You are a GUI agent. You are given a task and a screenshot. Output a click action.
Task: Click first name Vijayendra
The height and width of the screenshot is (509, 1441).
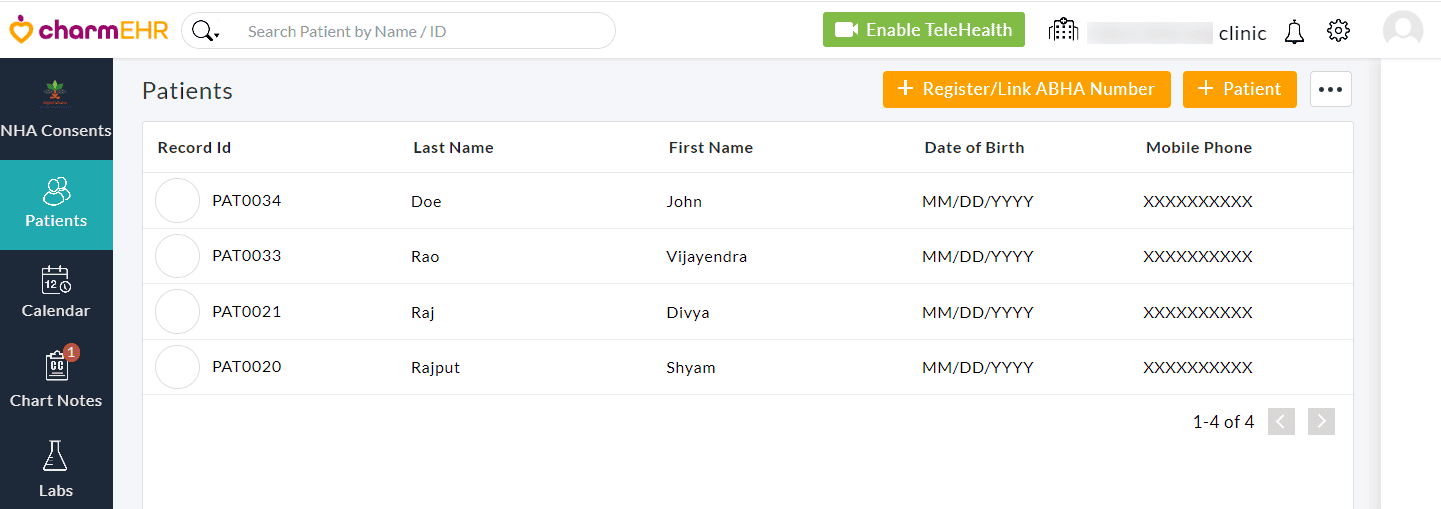tap(707, 257)
